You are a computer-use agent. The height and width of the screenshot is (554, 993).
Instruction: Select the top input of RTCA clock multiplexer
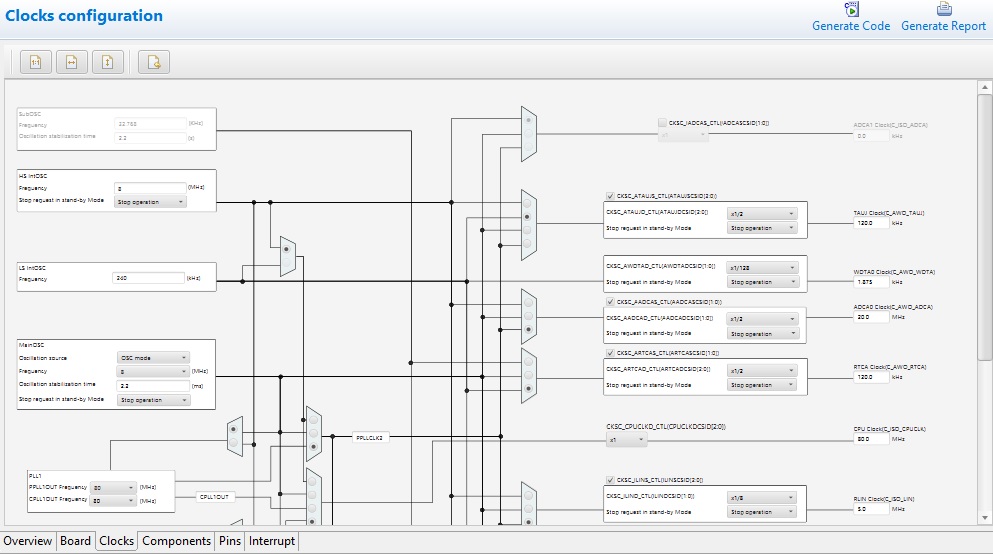[x=528, y=362]
